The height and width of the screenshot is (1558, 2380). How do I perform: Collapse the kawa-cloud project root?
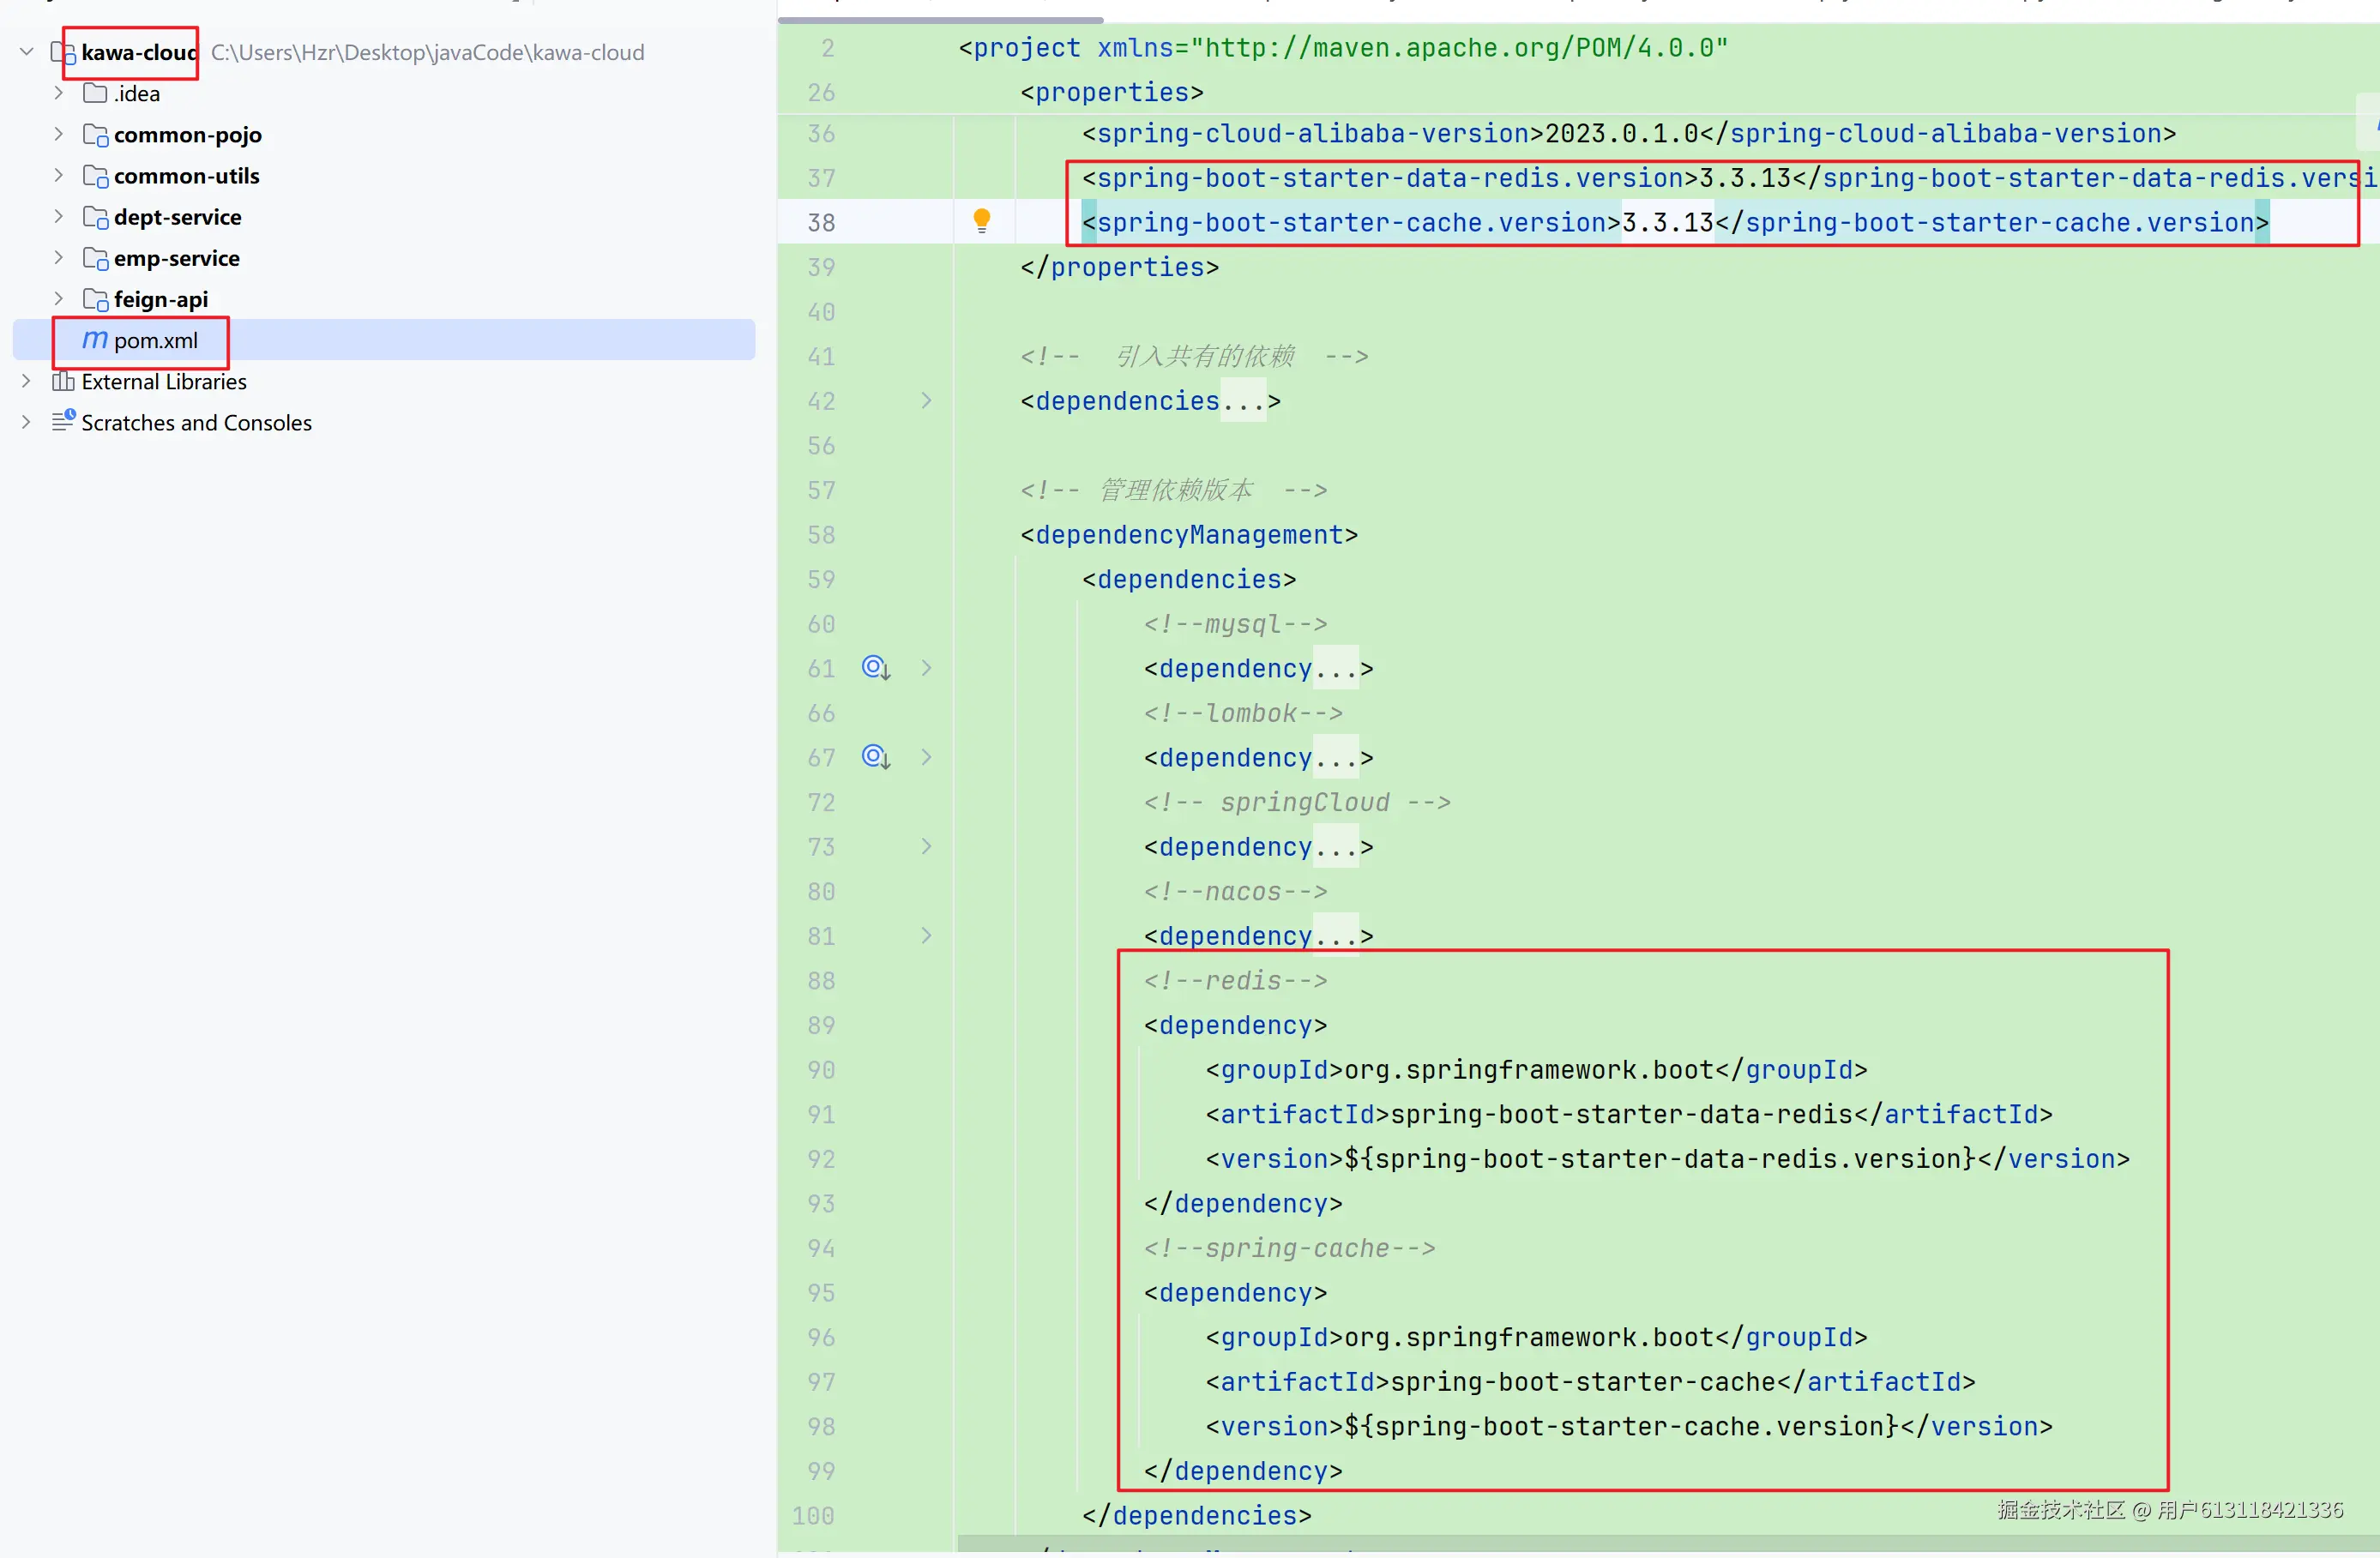27,51
